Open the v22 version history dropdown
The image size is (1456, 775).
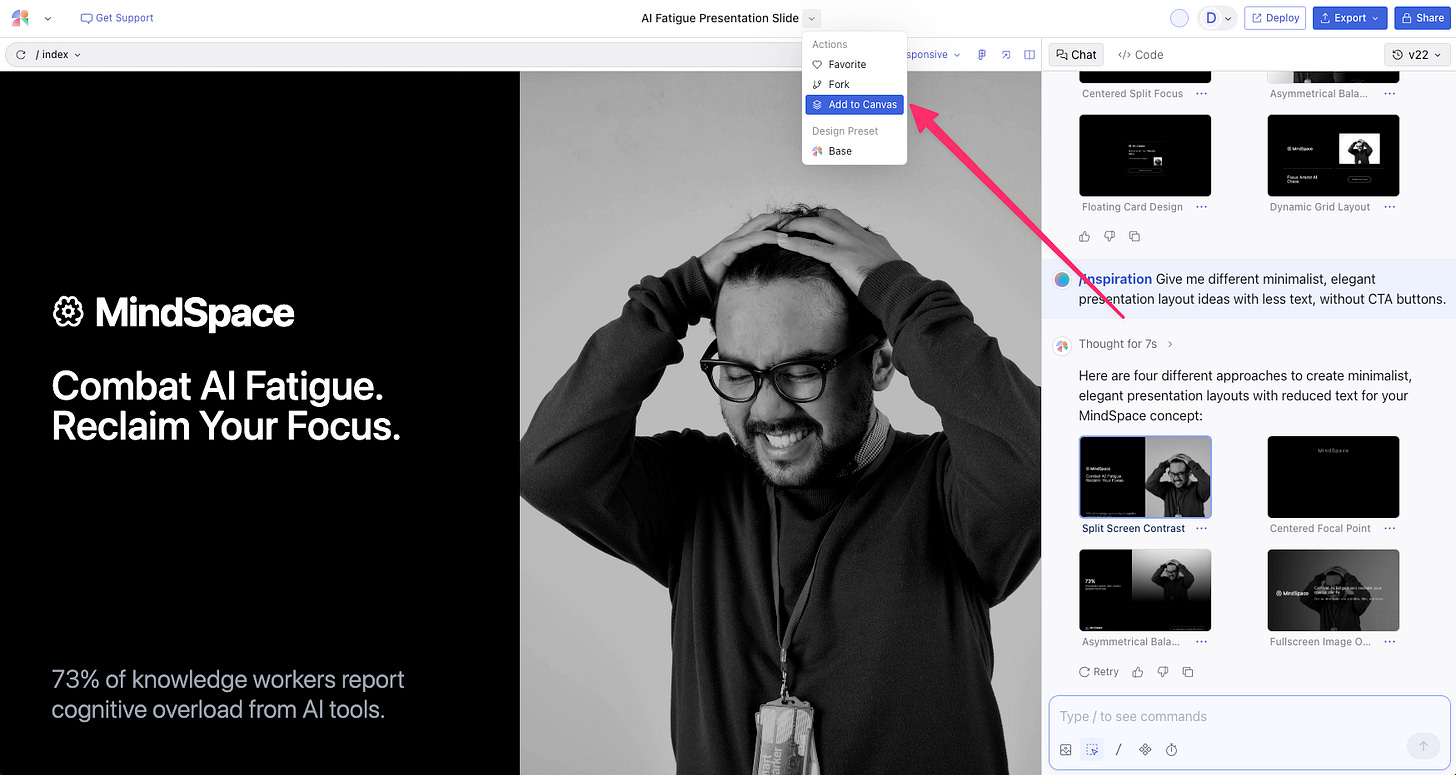click(1416, 55)
